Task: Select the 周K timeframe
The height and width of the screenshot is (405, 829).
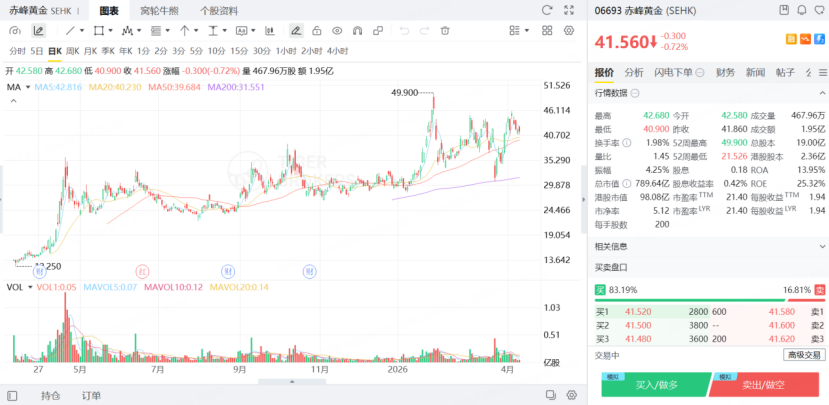Action: pos(72,51)
